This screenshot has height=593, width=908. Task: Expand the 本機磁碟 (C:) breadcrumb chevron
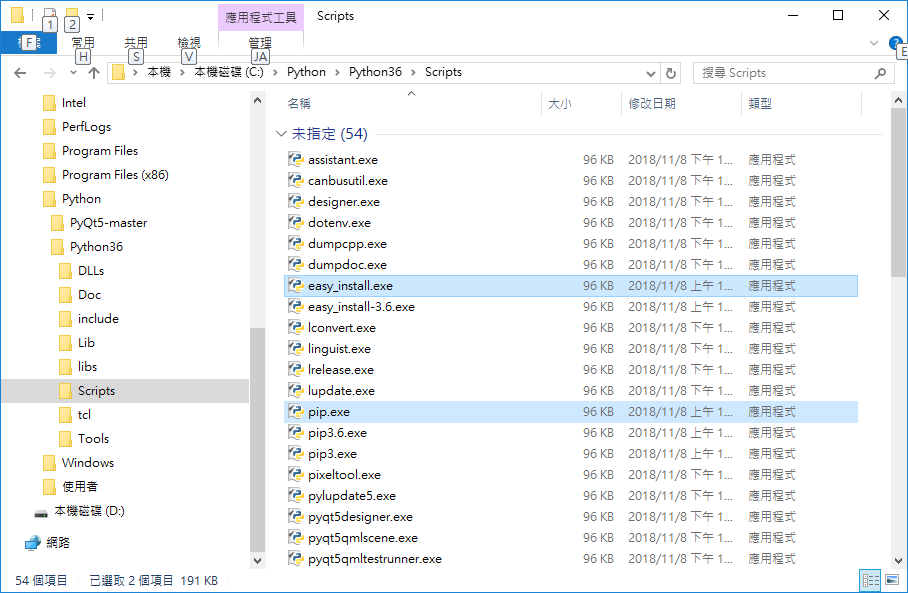275,72
